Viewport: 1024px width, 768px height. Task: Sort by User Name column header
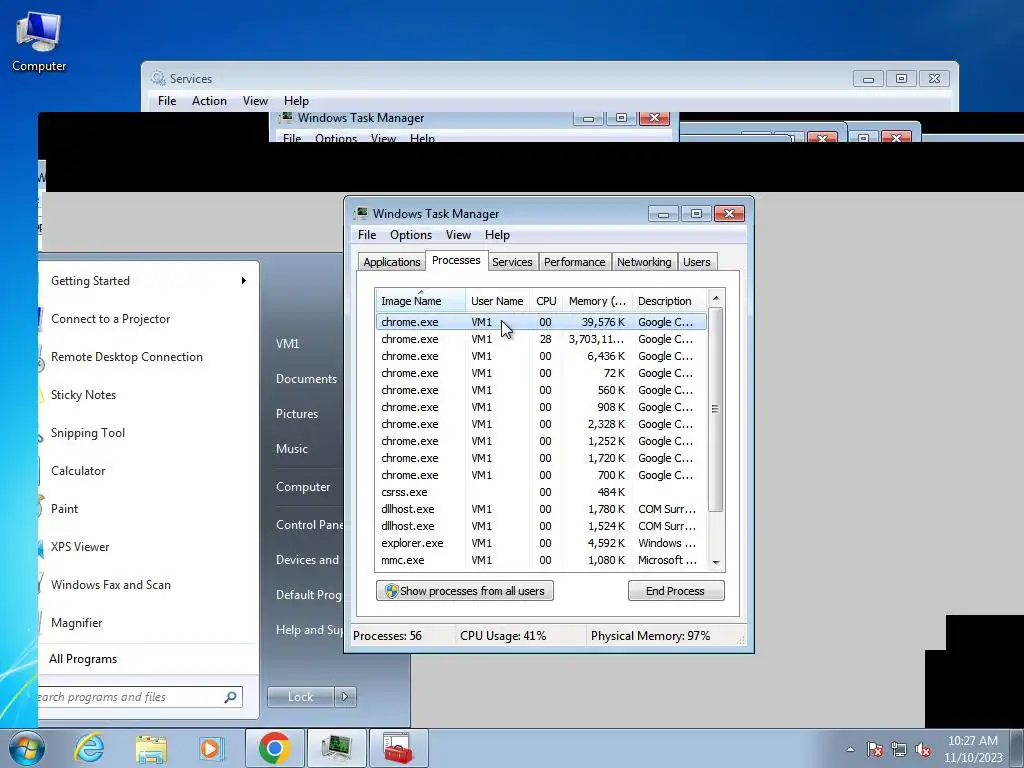497,301
